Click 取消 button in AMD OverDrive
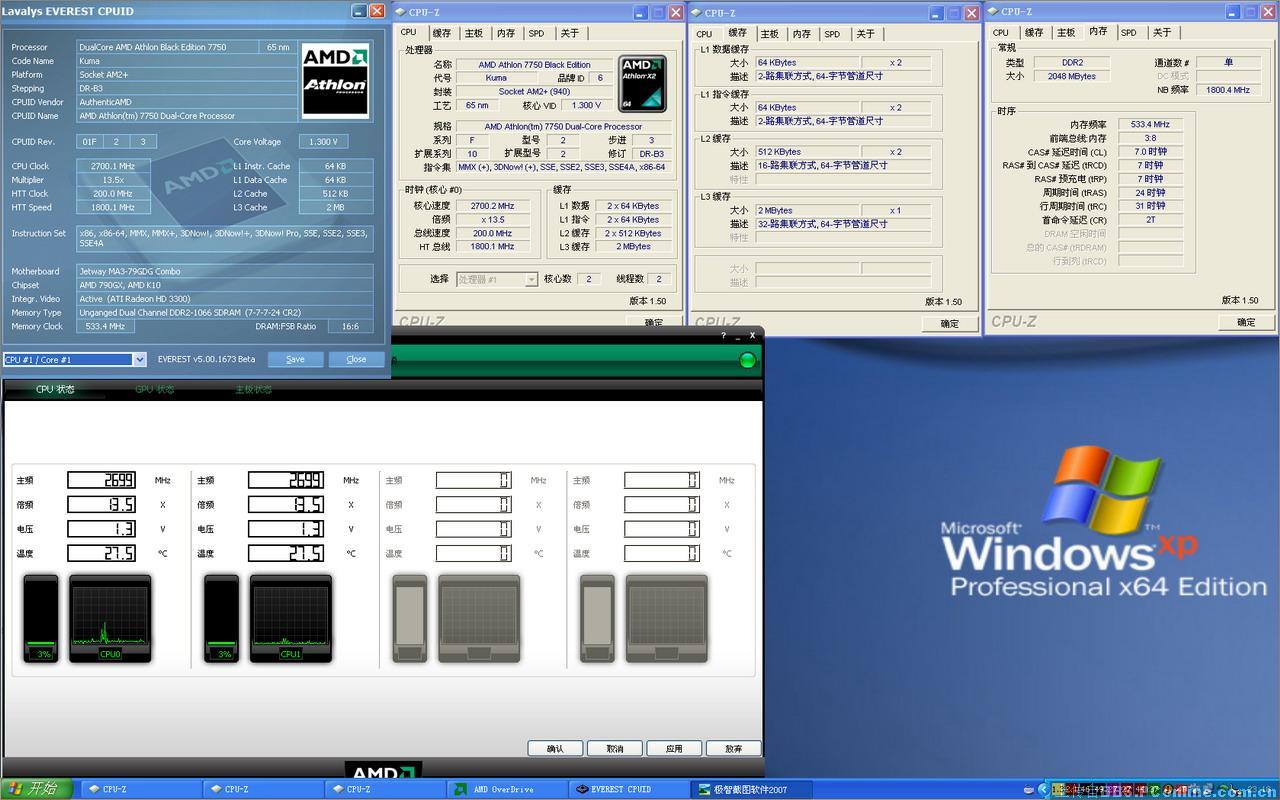Image resolution: width=1280 pixels, height=800 pixels. (x=614, y=748)
